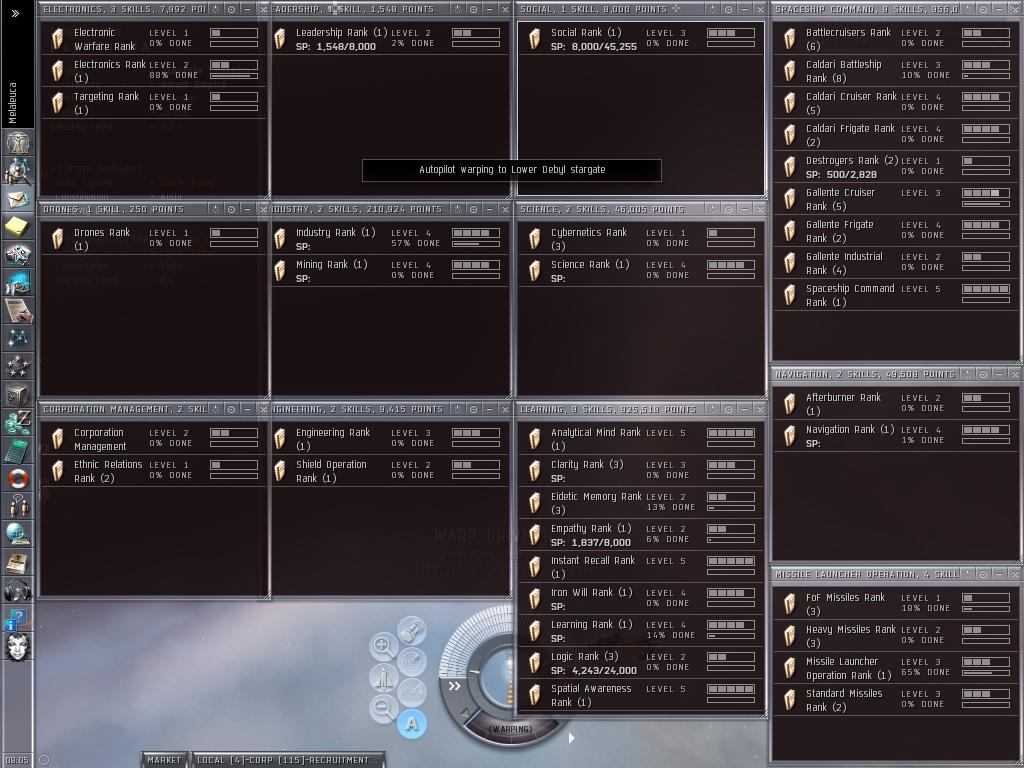Screen dimensions: 1024x768
Task: Click the face portrait icon in sidebar
Action: [18, 647]
